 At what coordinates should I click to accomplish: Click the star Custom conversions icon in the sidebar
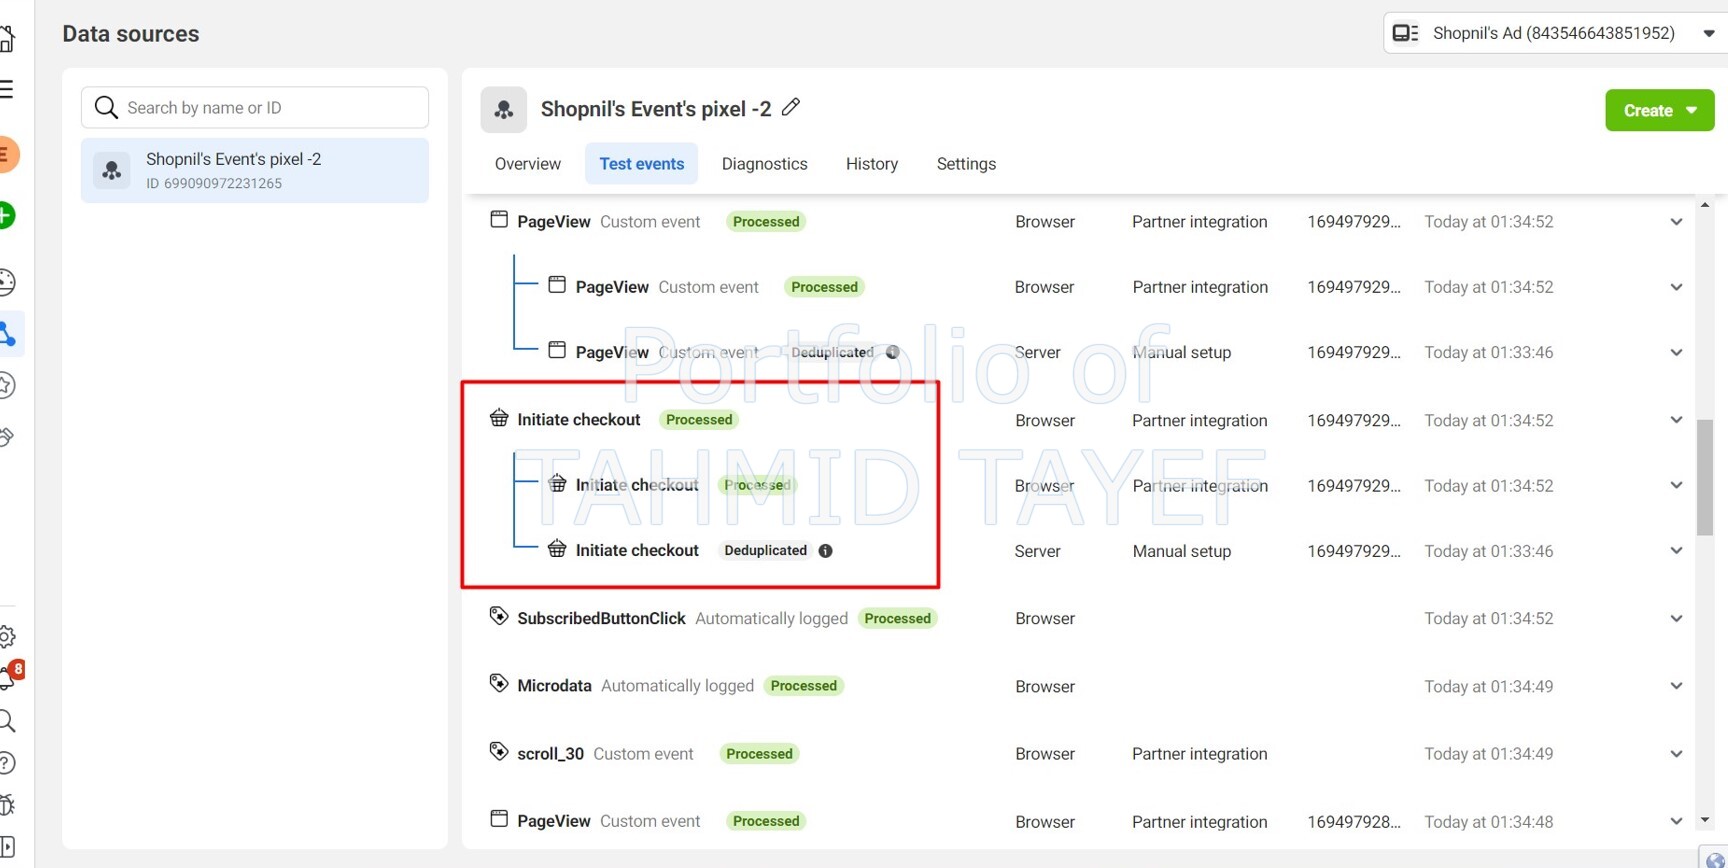click(x=6, y=385)
